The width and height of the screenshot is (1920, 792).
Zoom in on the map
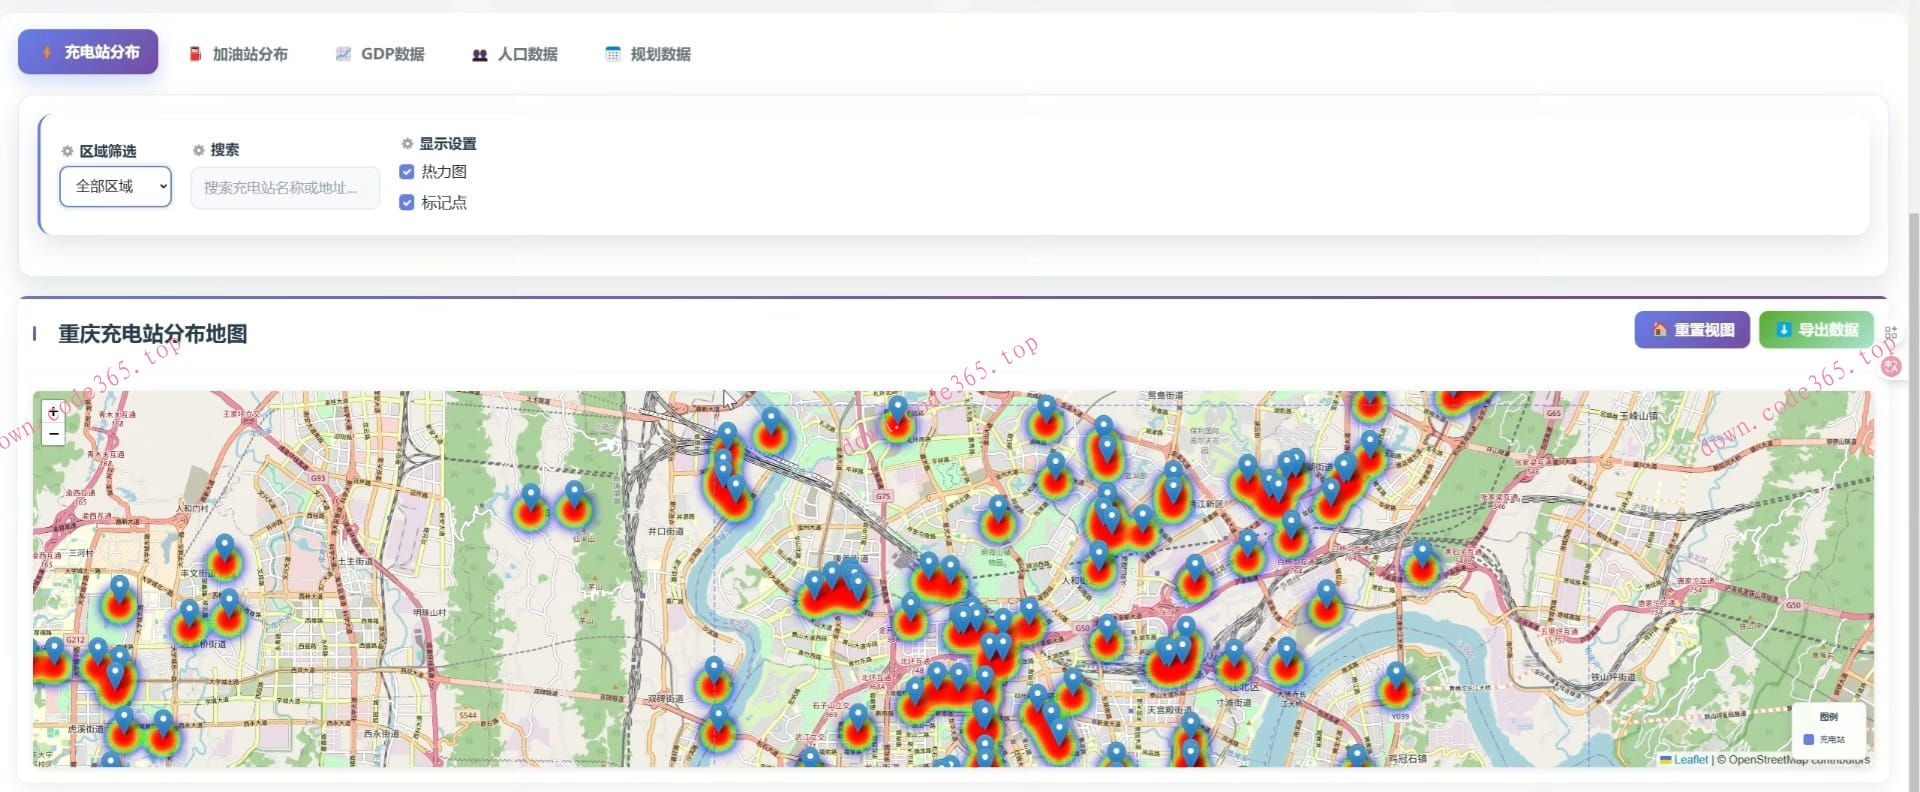[x=54, y=412]
